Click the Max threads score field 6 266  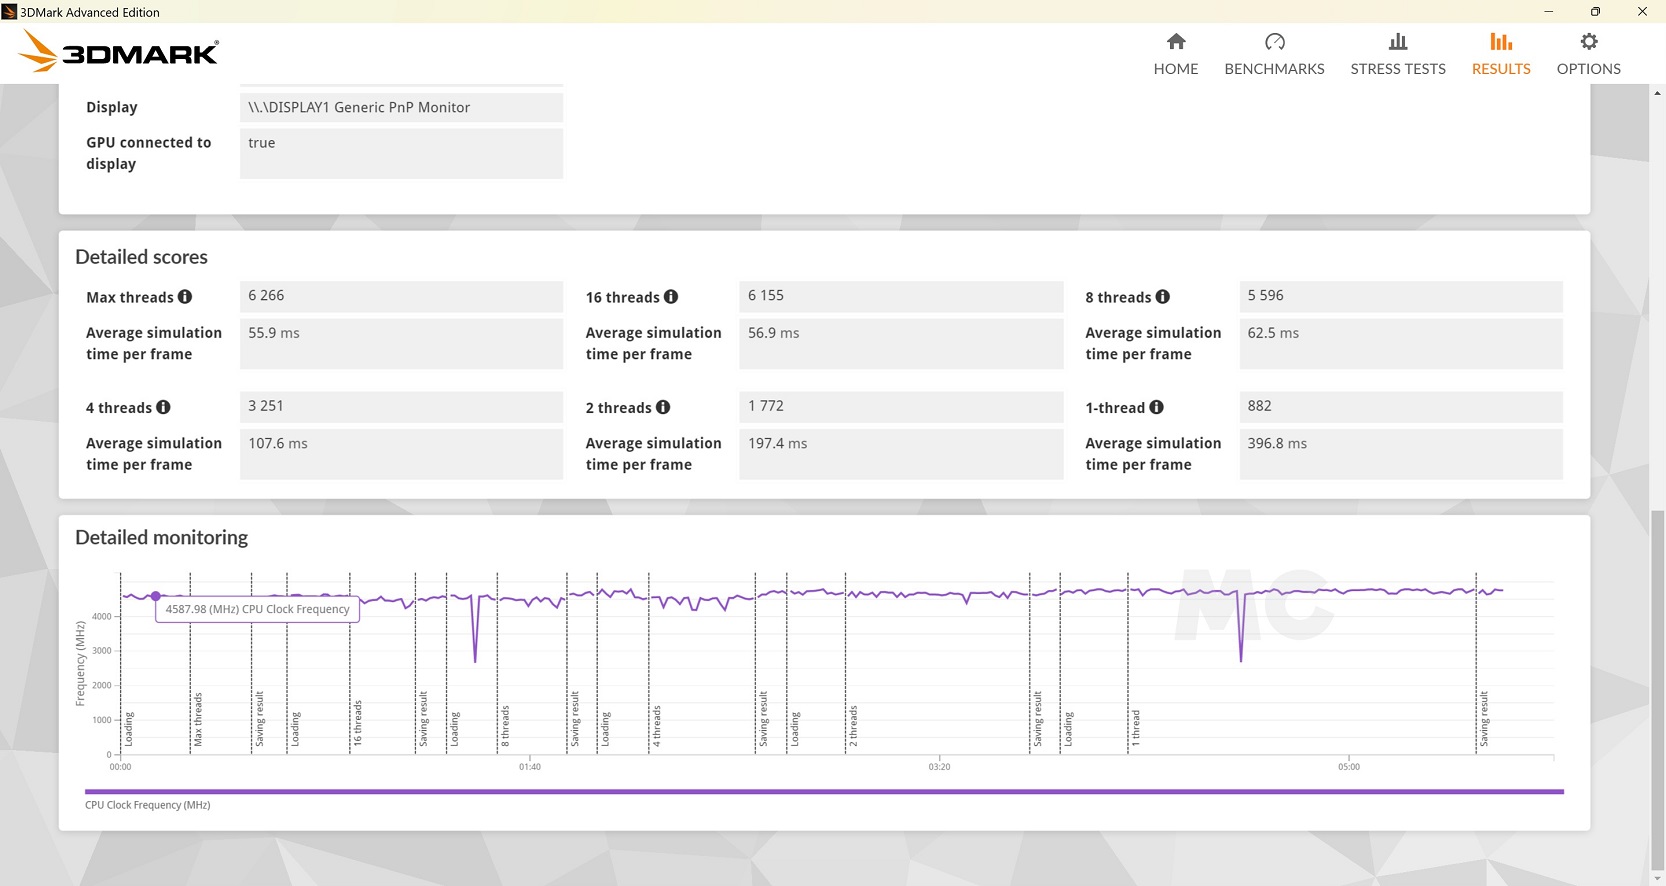click(x=401, y=296)
